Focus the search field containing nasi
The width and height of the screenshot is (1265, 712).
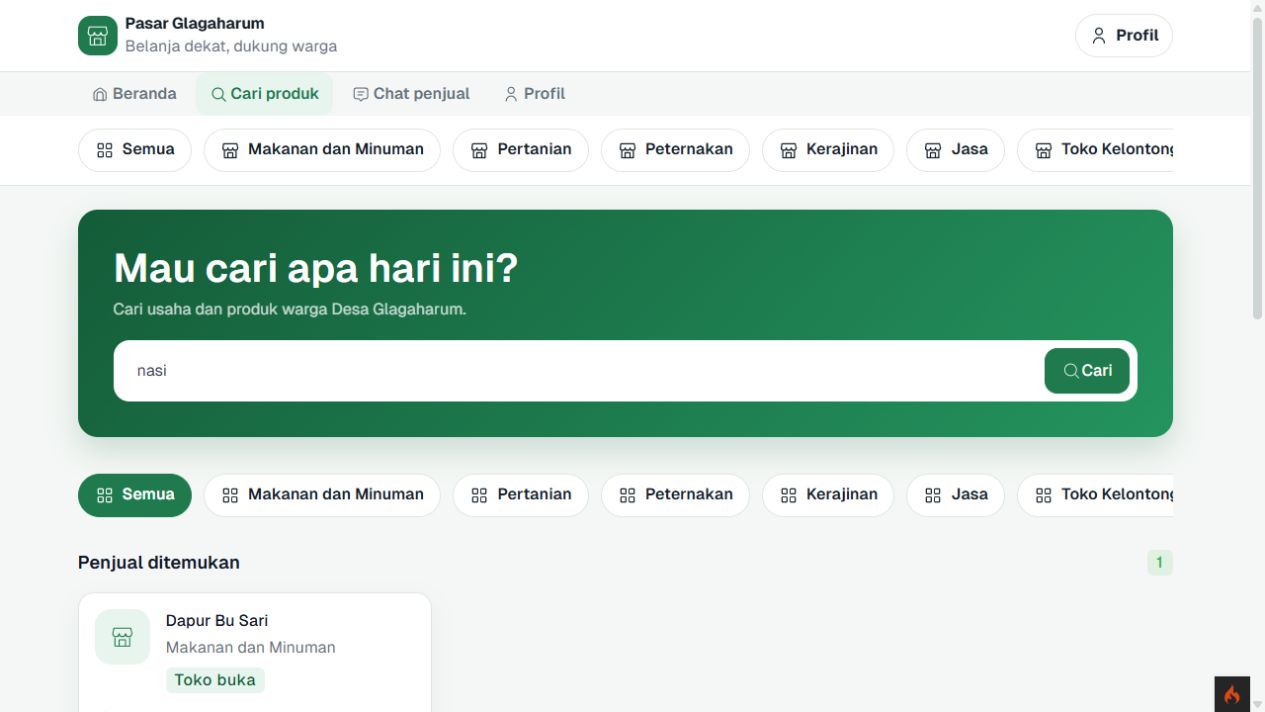click(x=578, y=371)
